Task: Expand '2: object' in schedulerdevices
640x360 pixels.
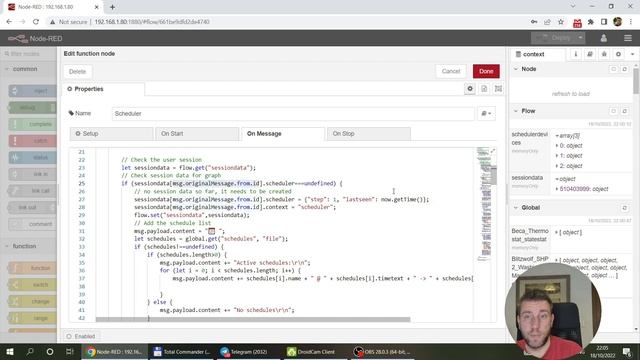Action: (x=557, y=166)
